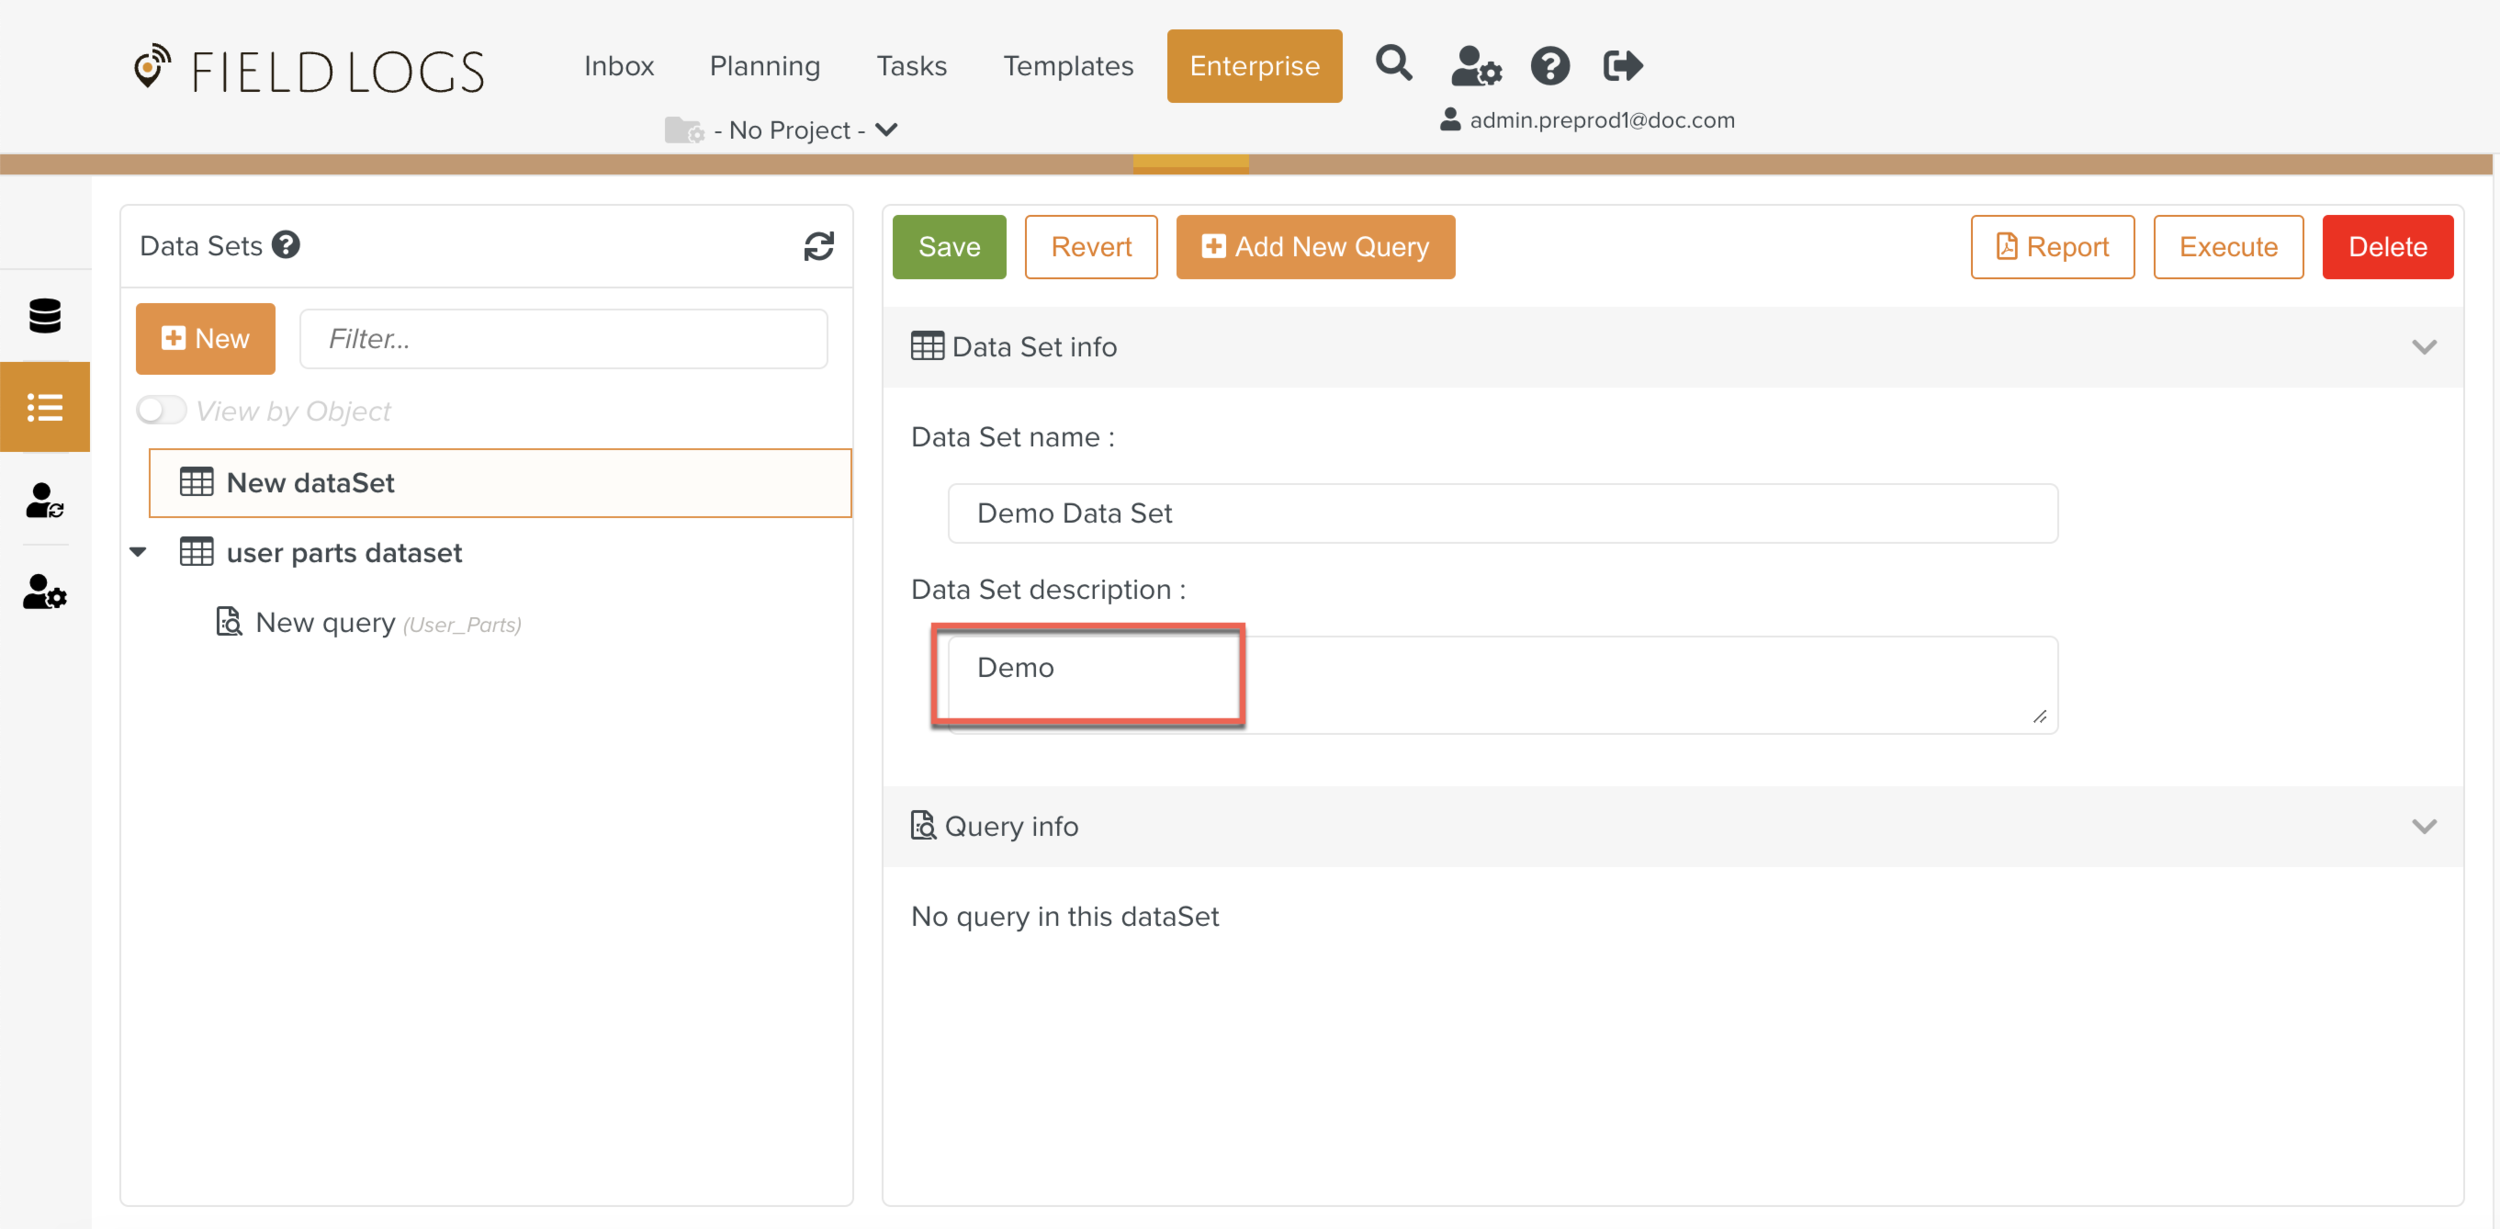Image resolution: width=2500 pixels, height=1229 pixels.
Task: Refresh the Data Sets list
Action: tap(818, 246)
